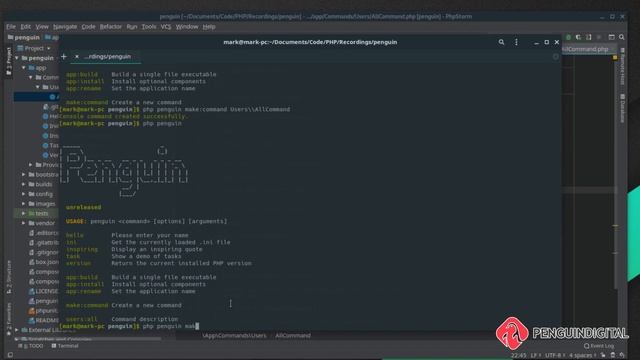Expand the config folder arrow
Screen dimensions: 640x360
click(x=24, y=194)
